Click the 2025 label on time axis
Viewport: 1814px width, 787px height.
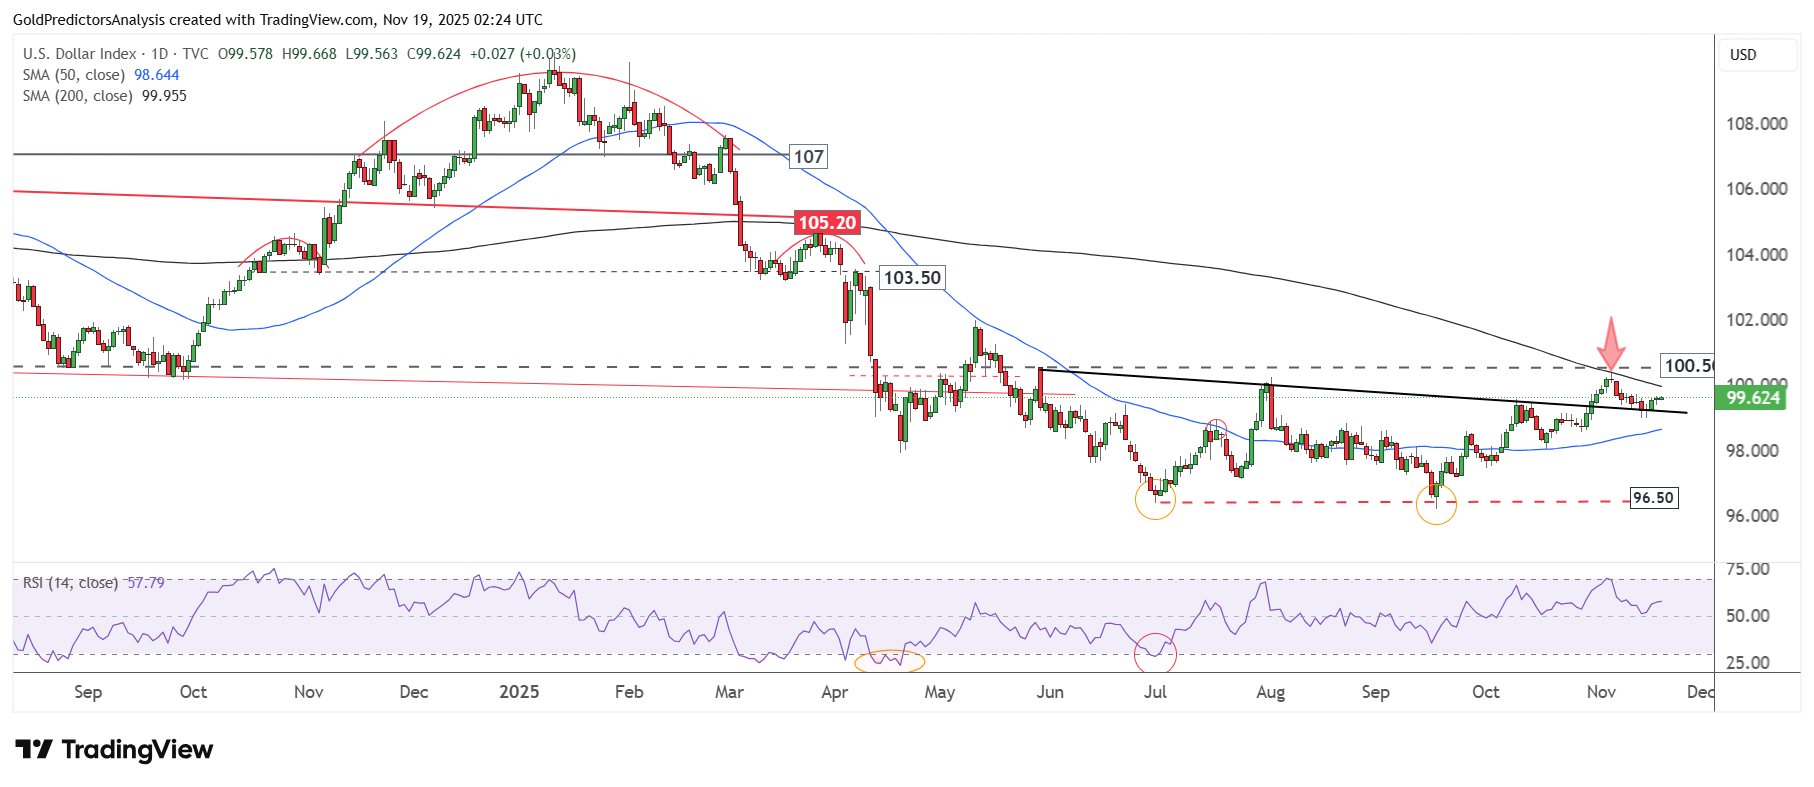click(519, 692)
